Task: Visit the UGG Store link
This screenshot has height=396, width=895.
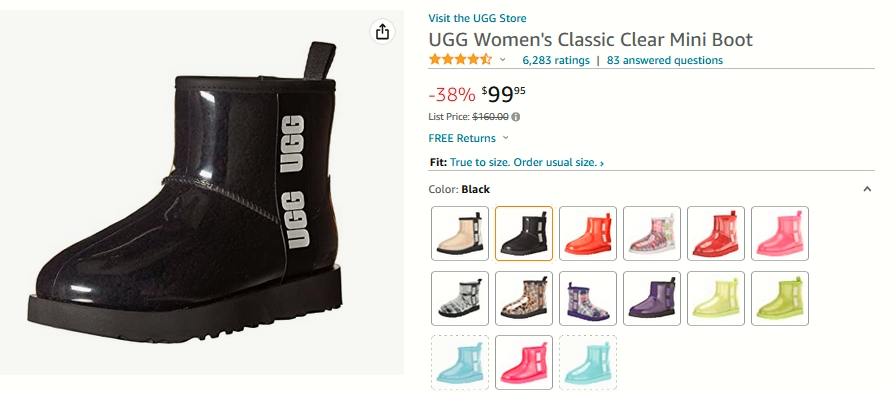Action: tap(477, 18)
